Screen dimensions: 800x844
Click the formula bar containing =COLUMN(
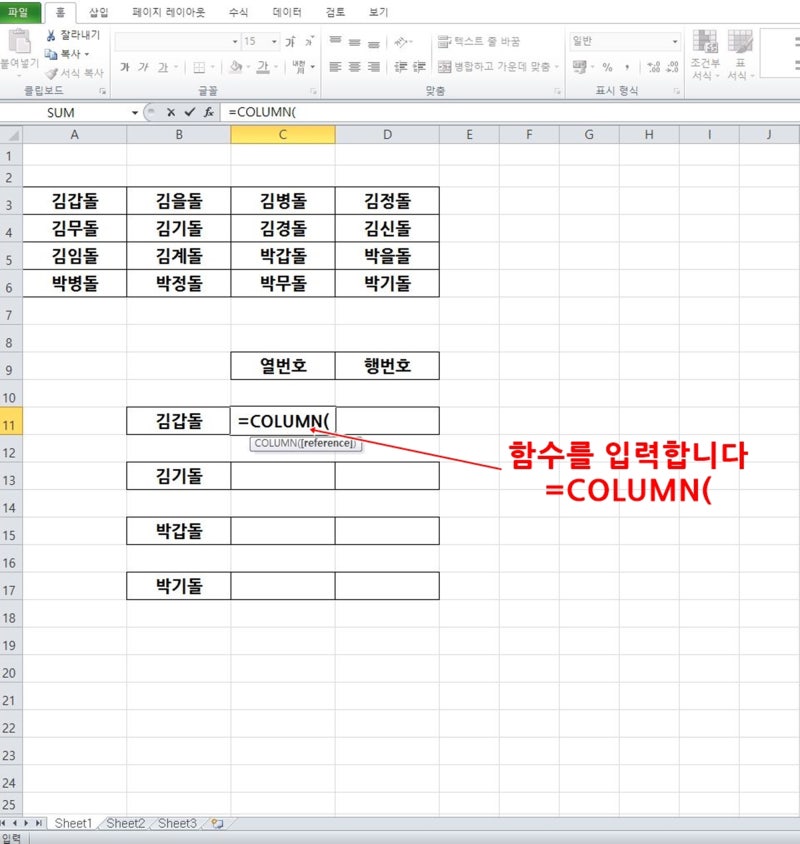point(509,112)
